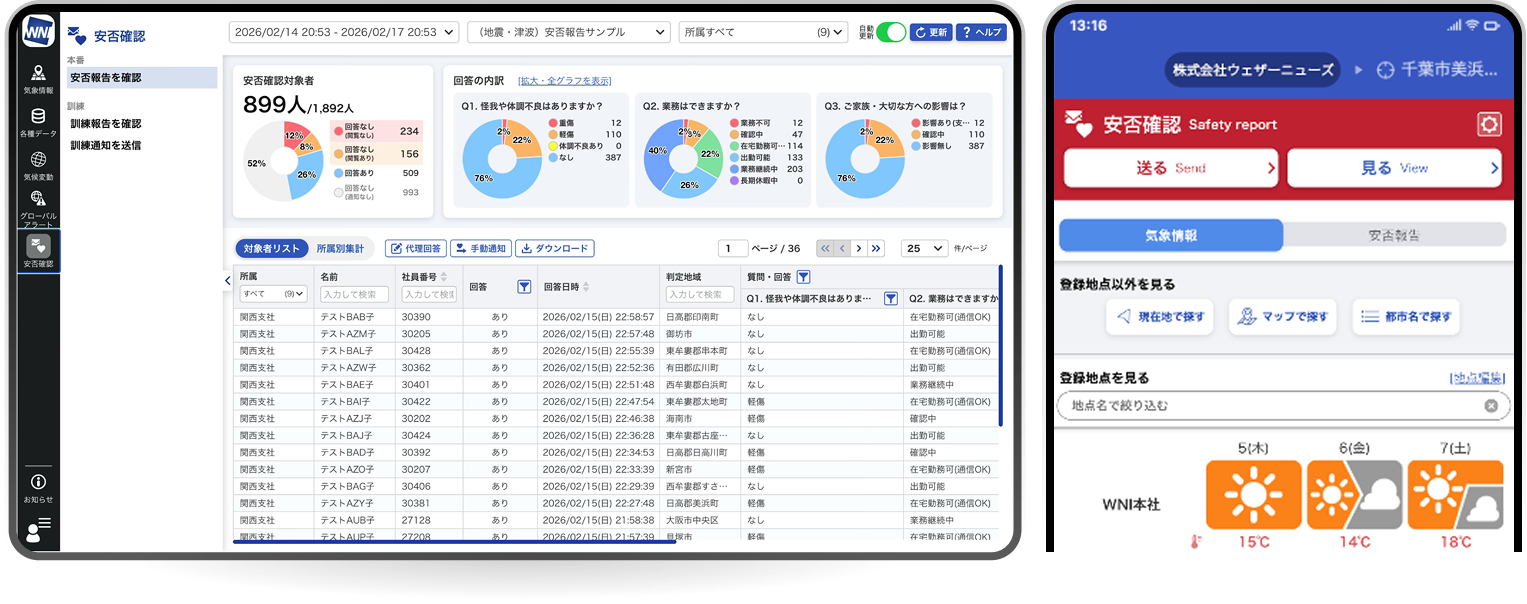The image size is (1527, 604).
Task: Click the 7(土) weather forecast icon
Action: pos(1455,494)
